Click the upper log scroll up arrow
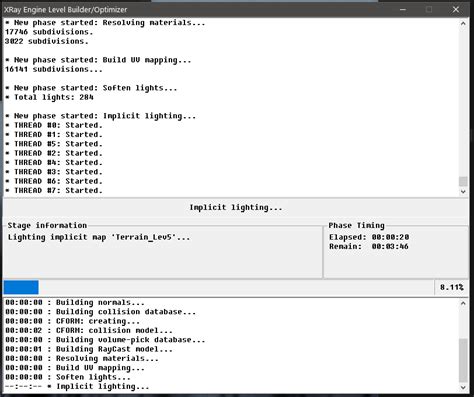 pyautogui.click(x=463, y=23)
